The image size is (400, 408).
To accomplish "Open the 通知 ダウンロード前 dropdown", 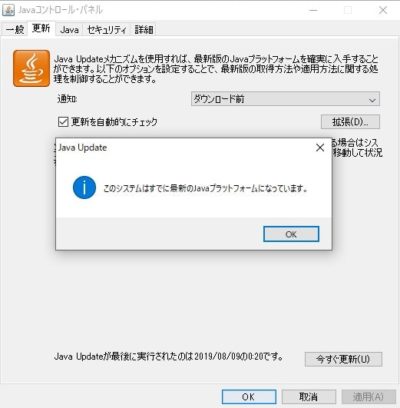I will tap(285, 99).
